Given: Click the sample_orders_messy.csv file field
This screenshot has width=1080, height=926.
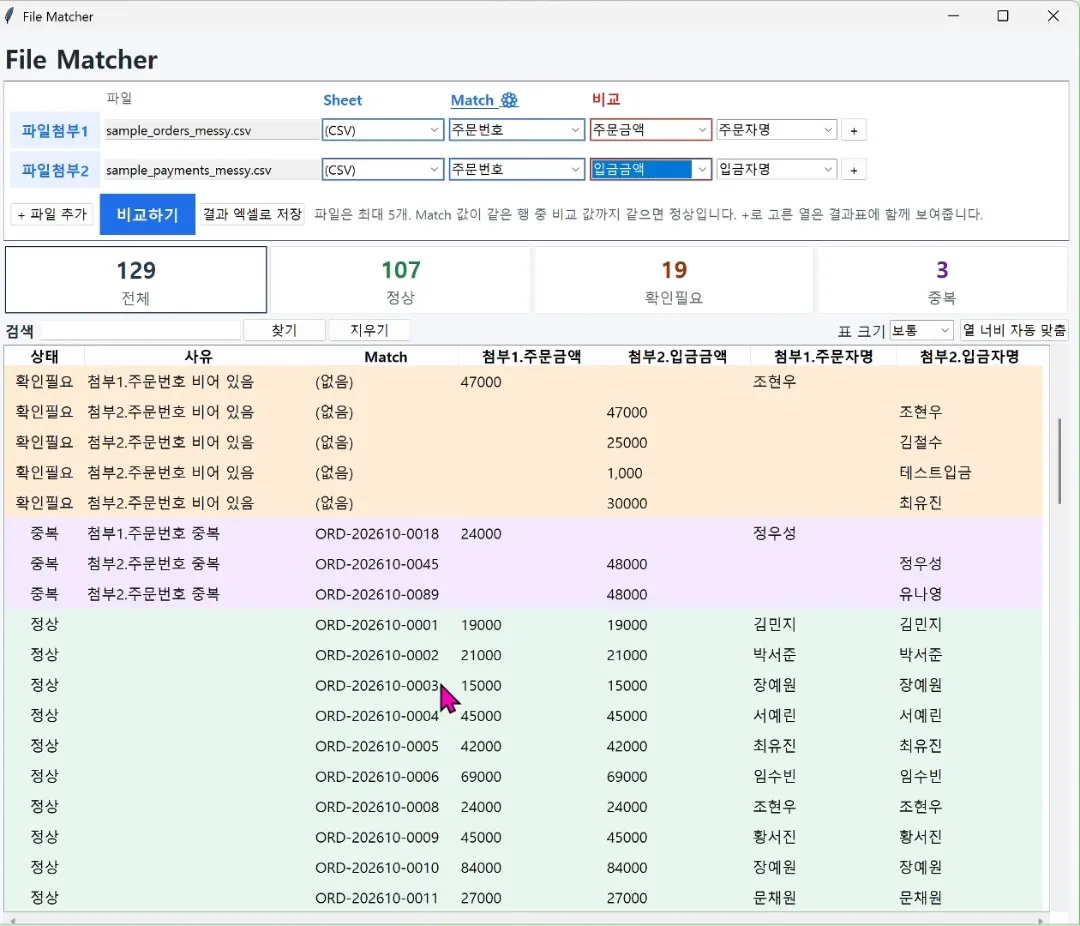Looking at the screenshot, I should click(x=211, y=130).
